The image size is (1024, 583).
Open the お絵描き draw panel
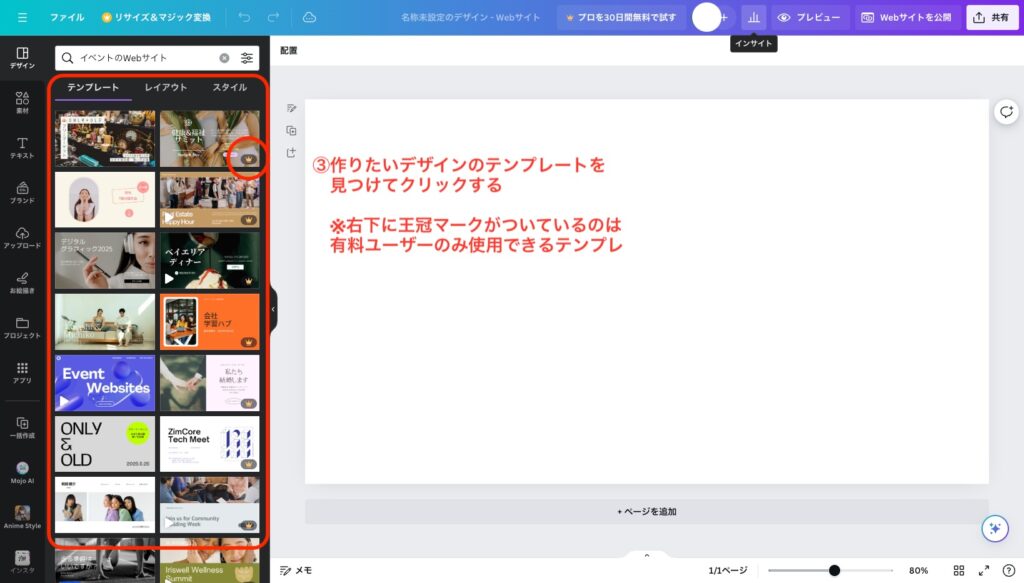coord(22,283)
